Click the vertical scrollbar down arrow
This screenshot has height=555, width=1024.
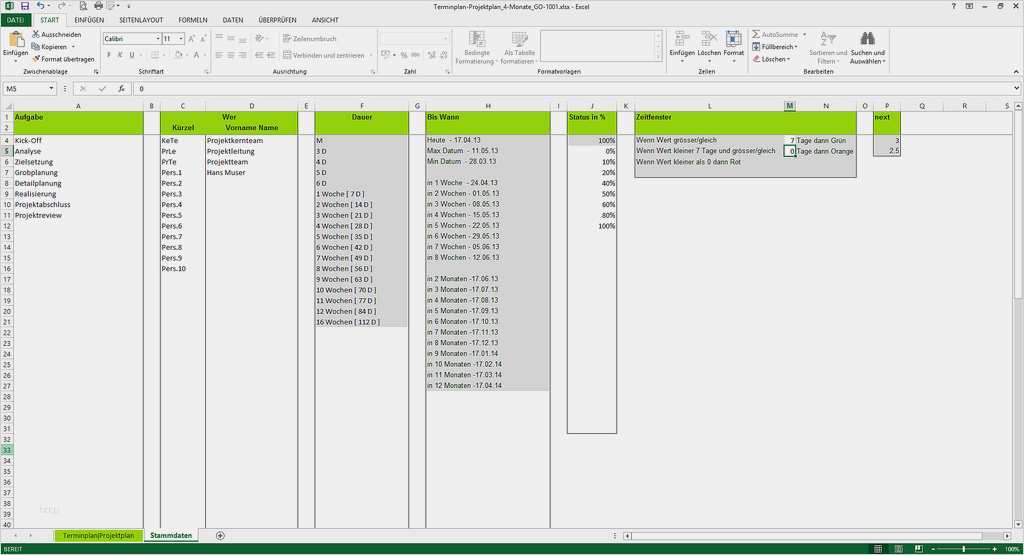[1017, 524]
